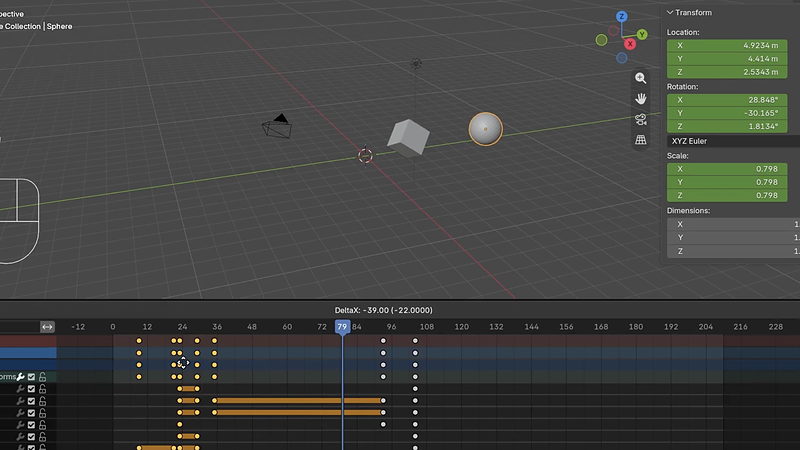Click frame 204 on the timeline ruler
800x450 pixels.
tap(706, 327)
